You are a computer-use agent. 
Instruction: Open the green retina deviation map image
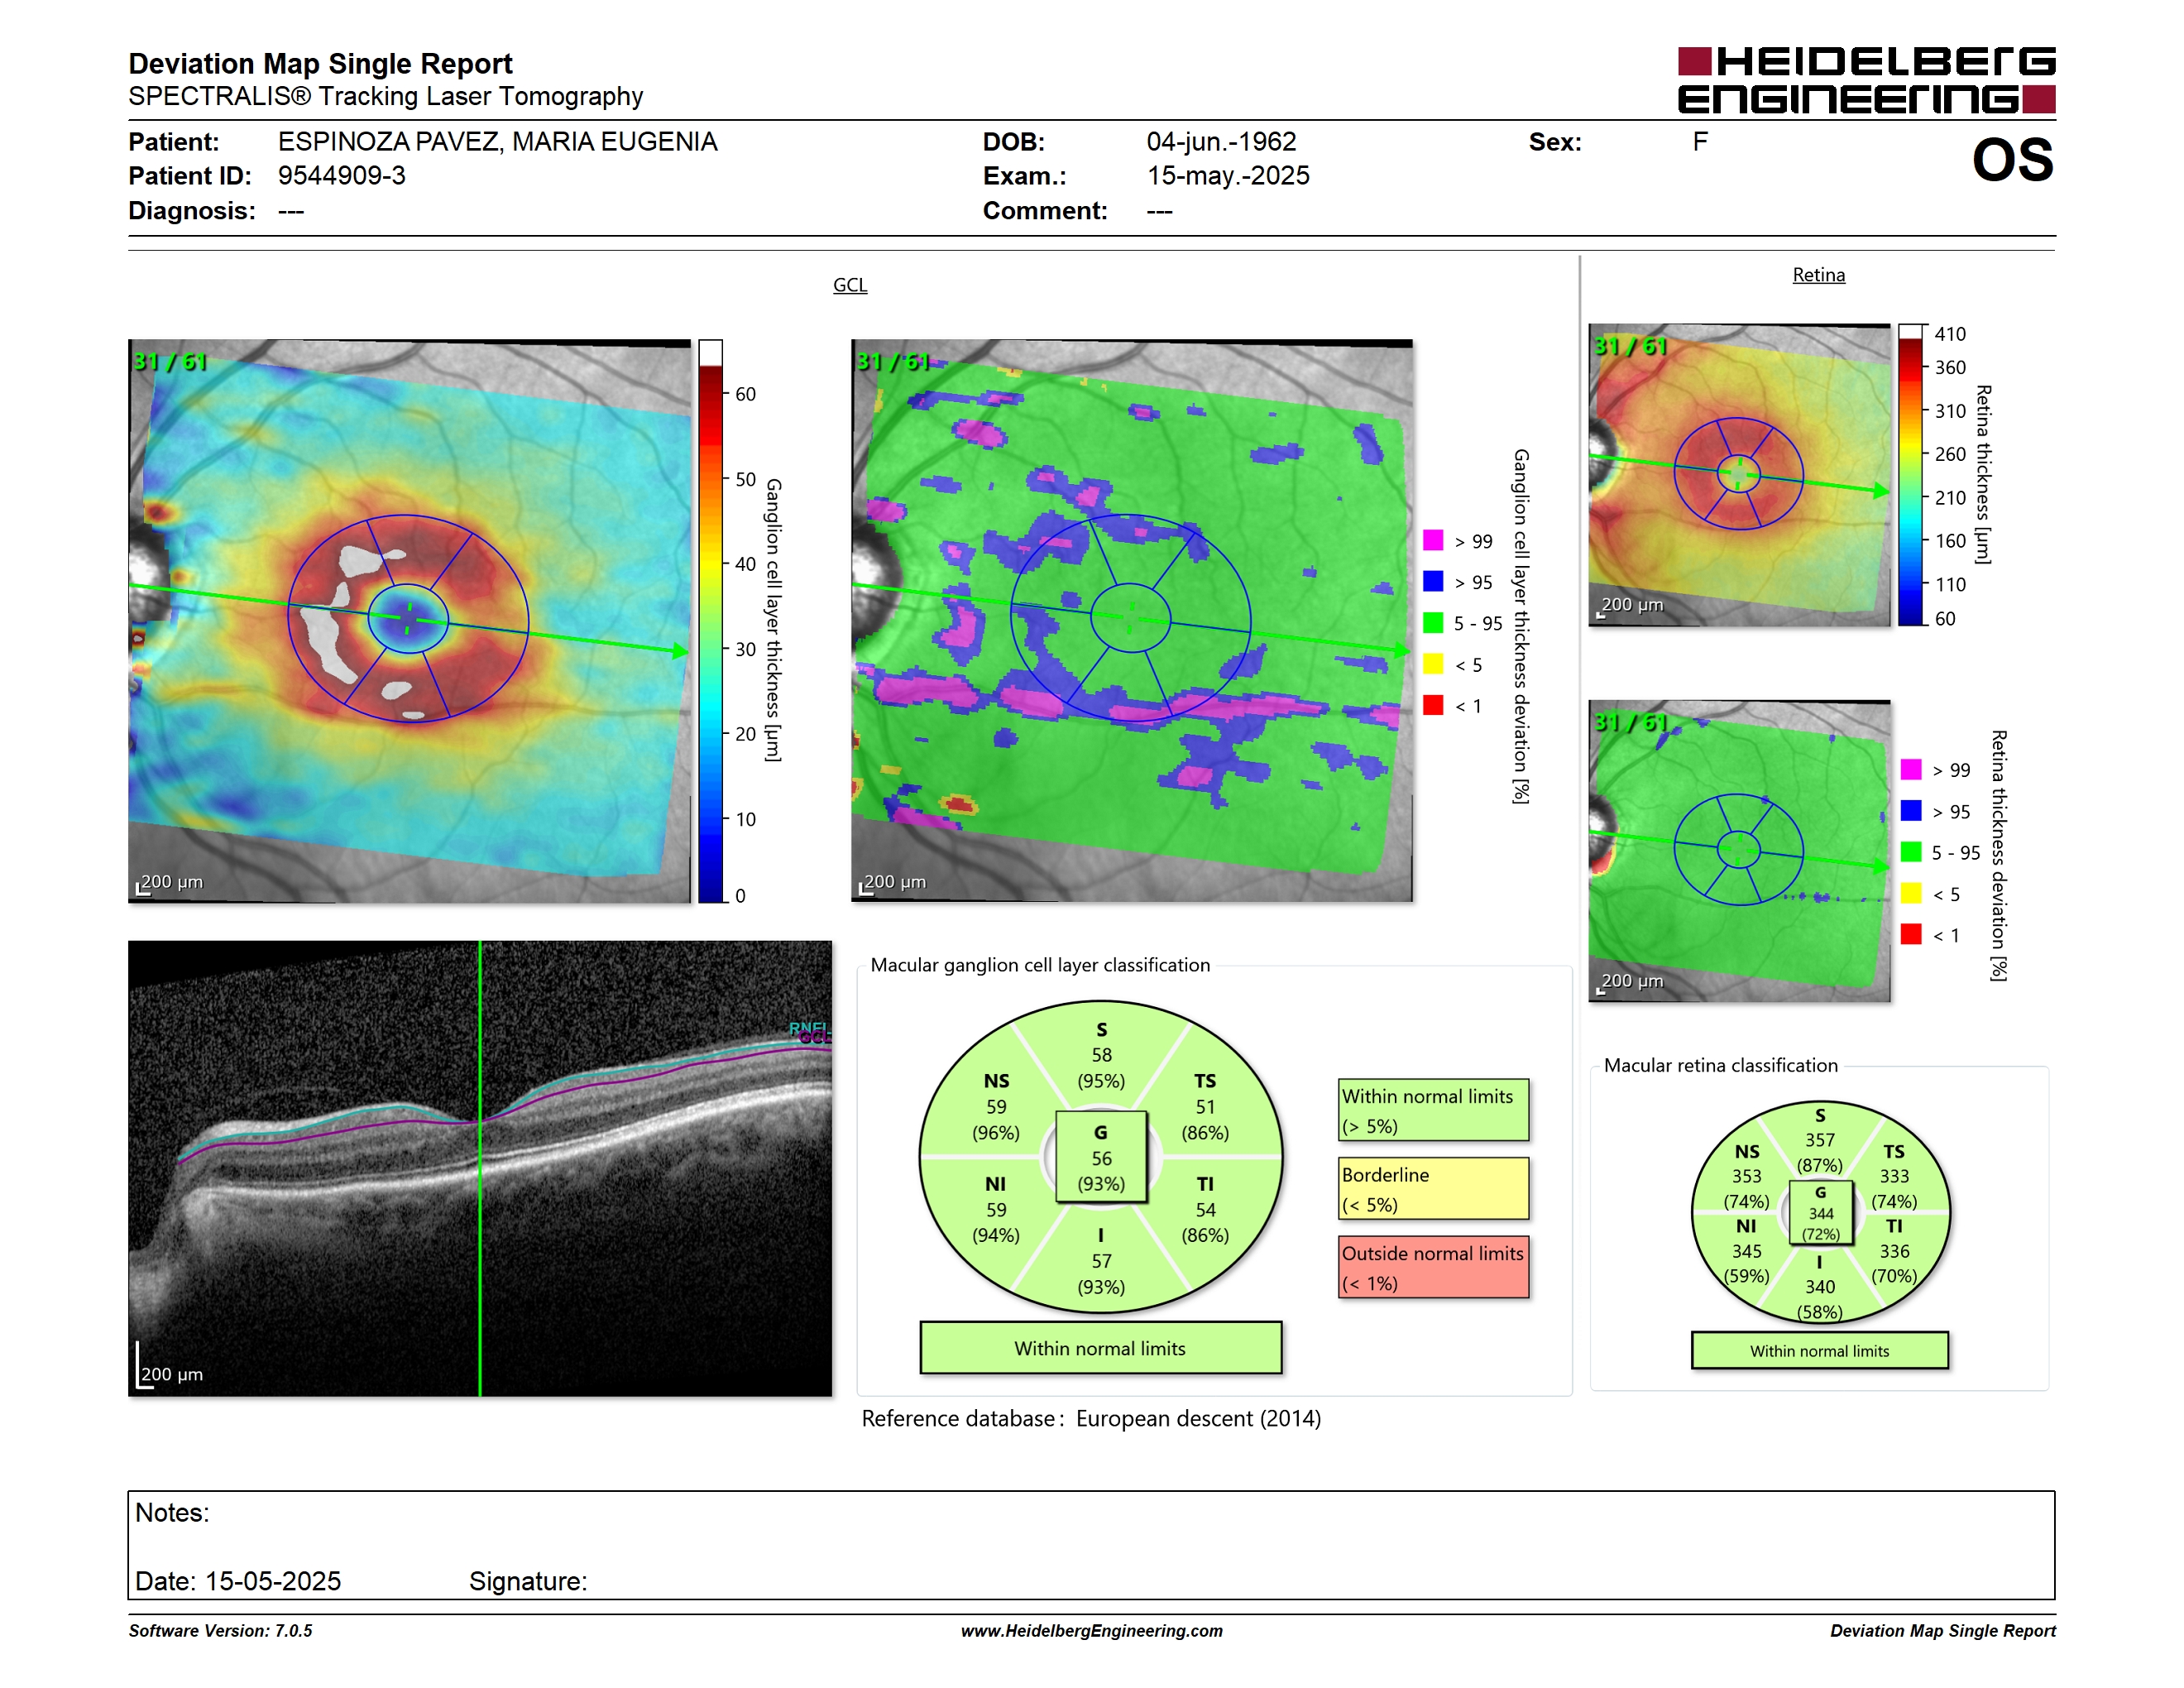click(1739, 851)
